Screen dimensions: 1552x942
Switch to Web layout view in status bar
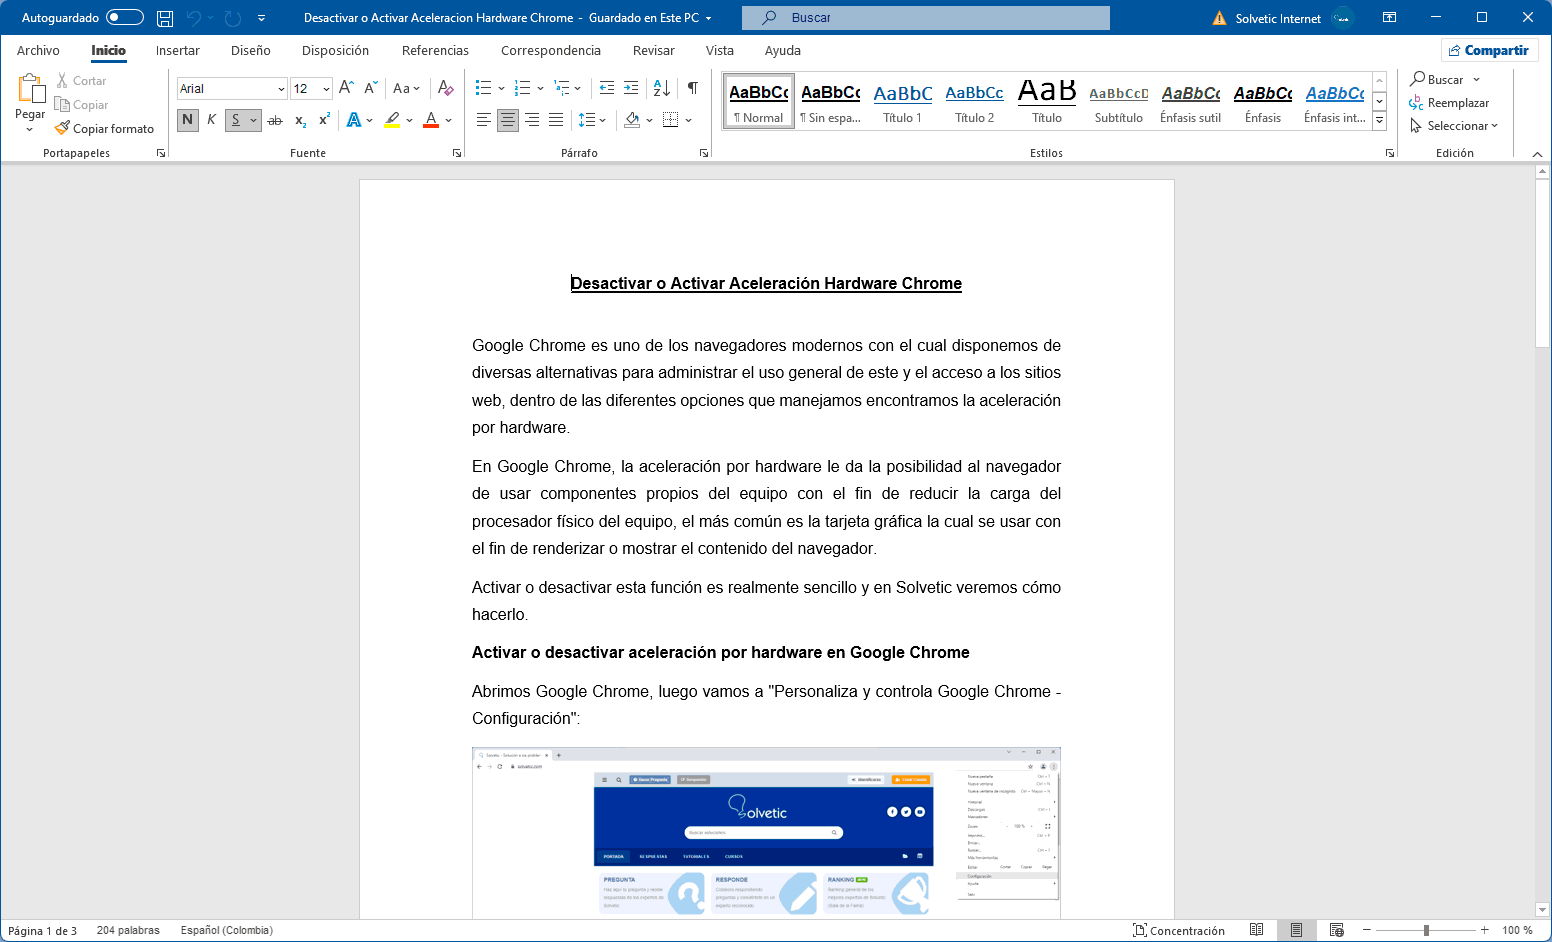point(1337,930)
